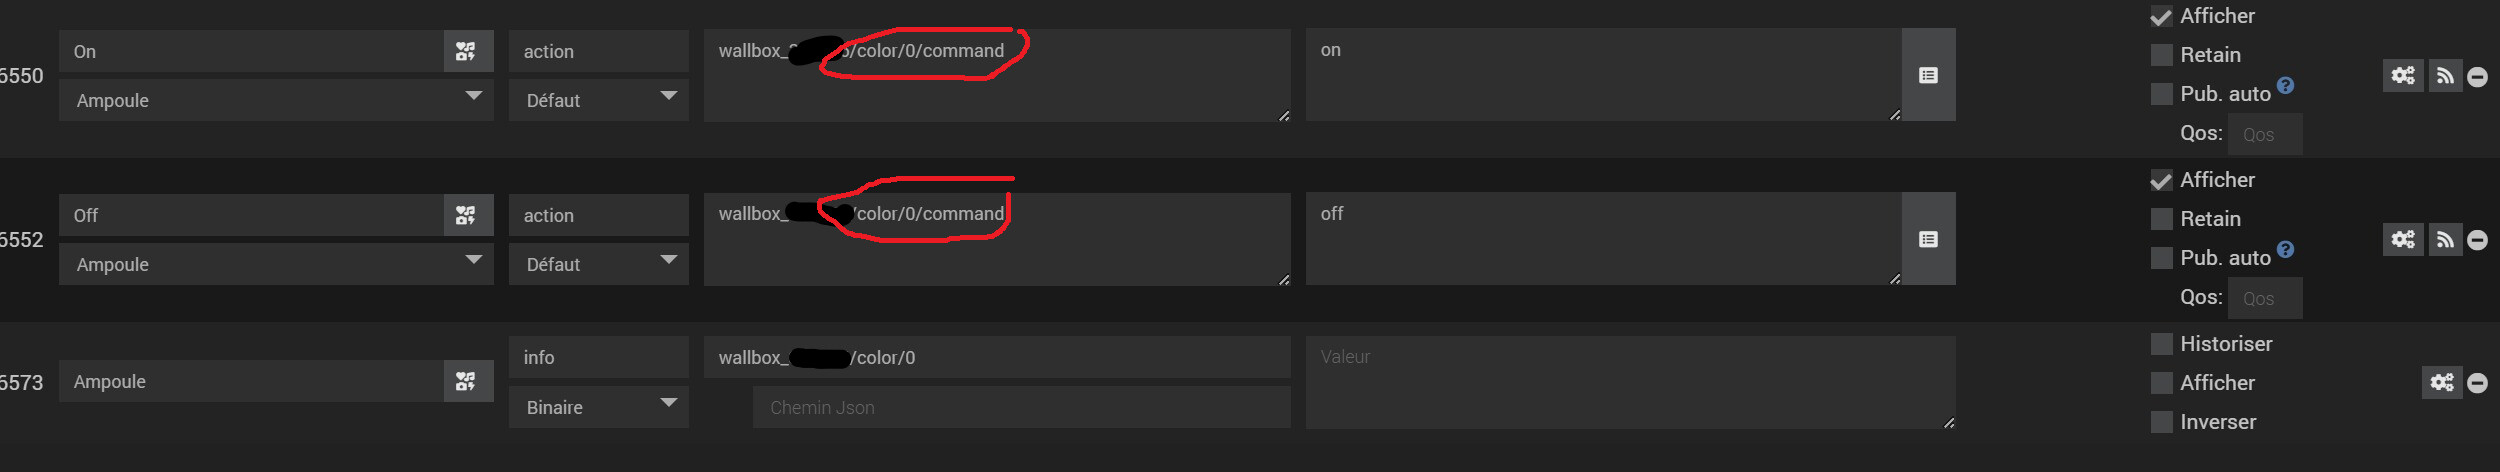This screenshot has width=2500, height=472.
Task: Enable Retain for the On command
Action: (x=2162, y=55)
